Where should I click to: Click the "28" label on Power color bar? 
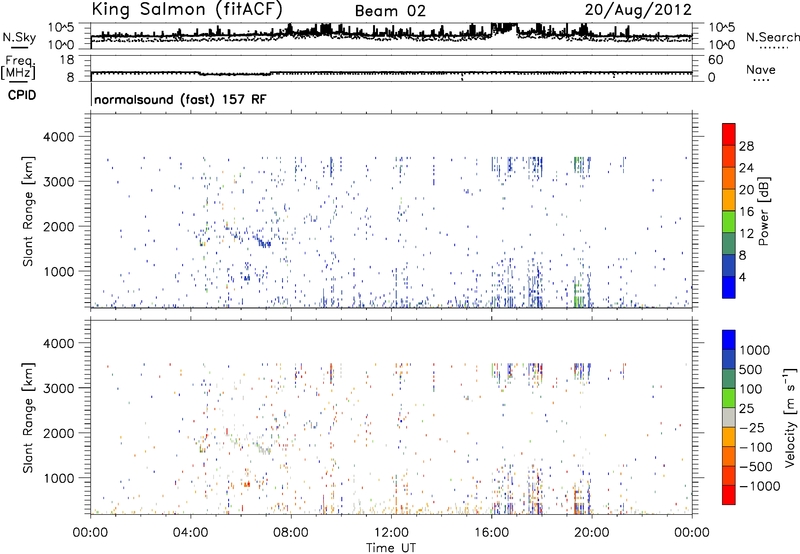[746, 146]
